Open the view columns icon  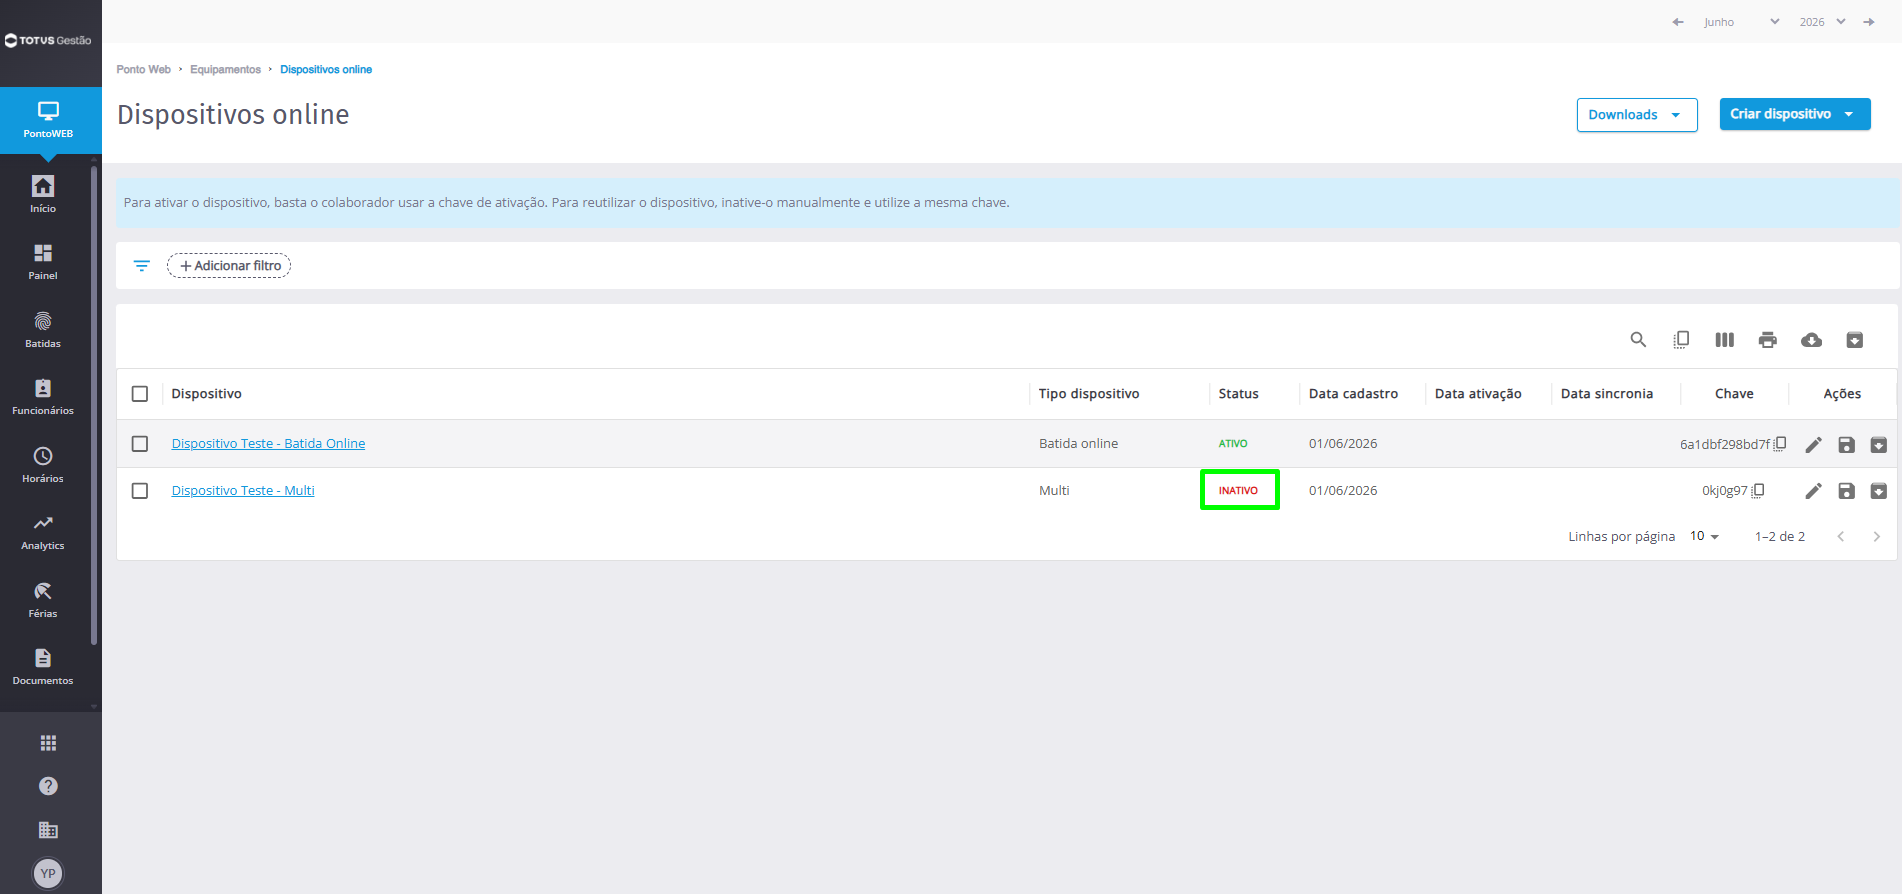1724,340
